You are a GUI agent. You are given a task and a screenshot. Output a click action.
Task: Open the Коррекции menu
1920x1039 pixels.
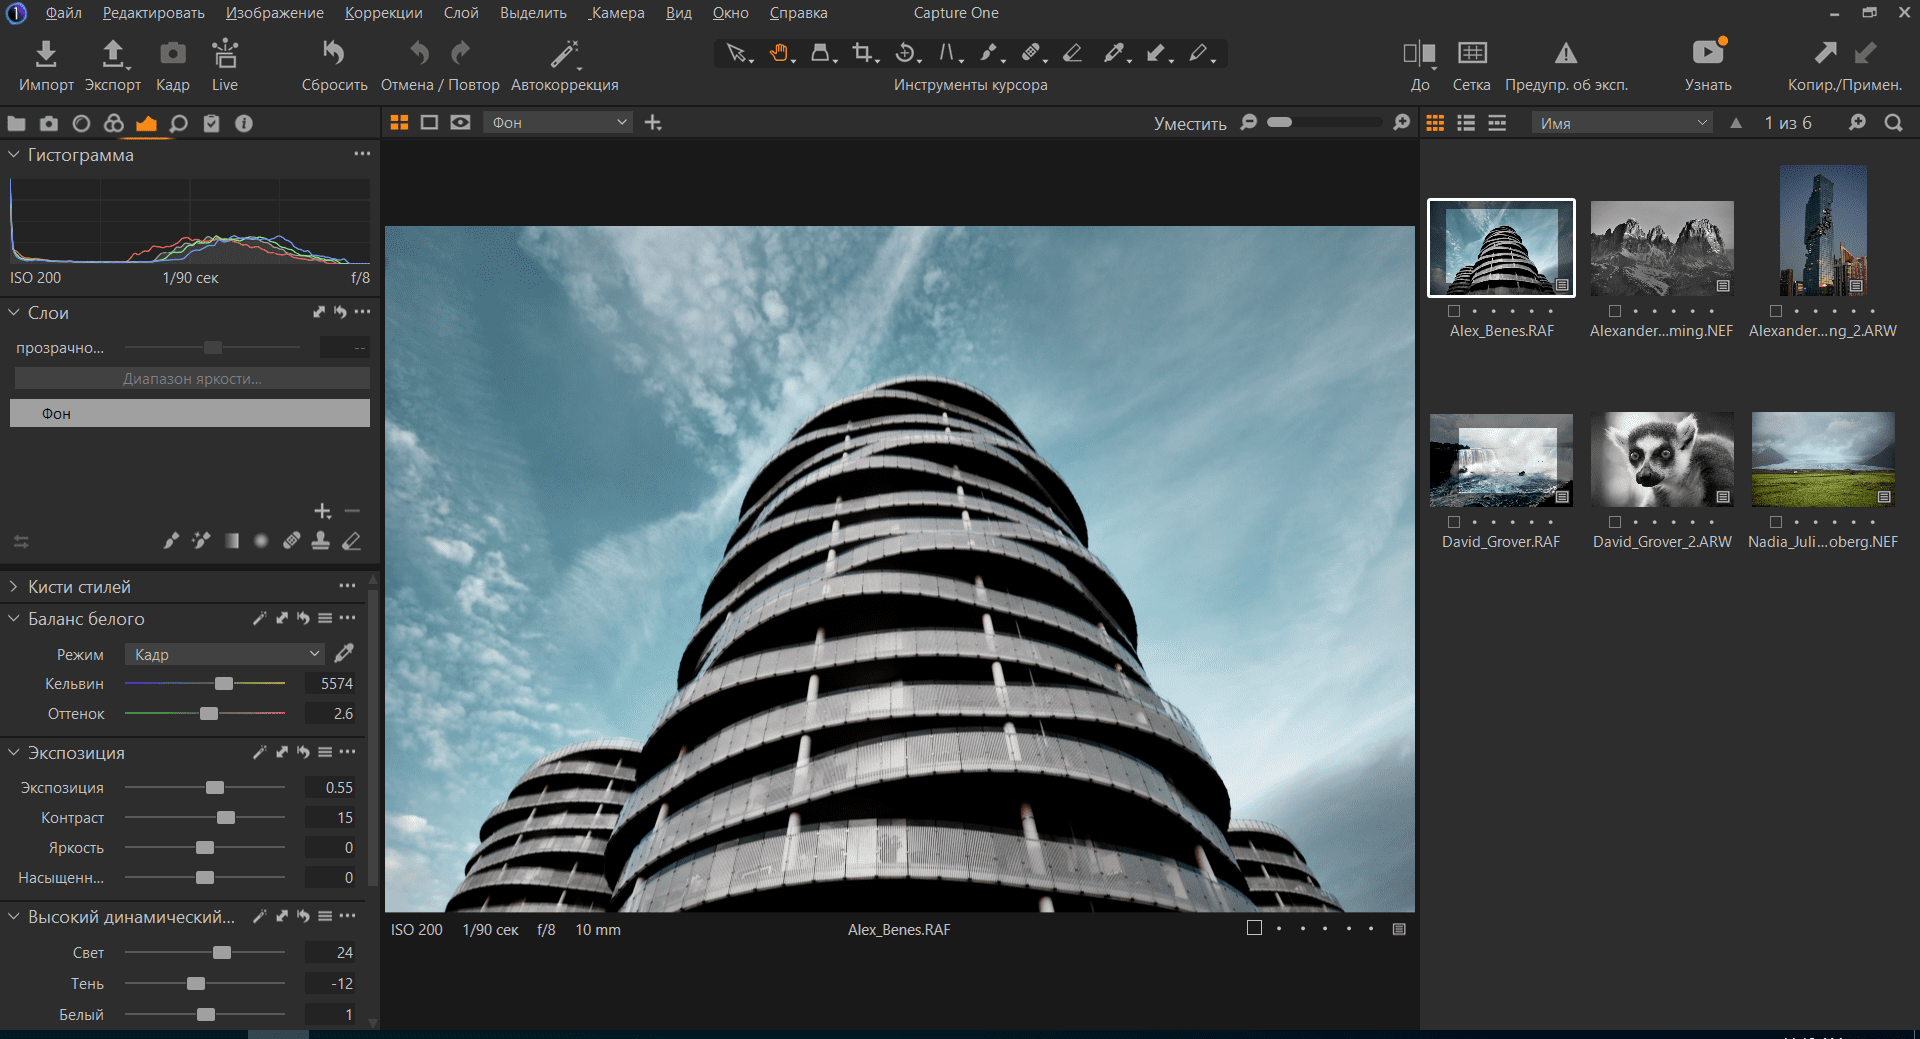pos(383,13)
